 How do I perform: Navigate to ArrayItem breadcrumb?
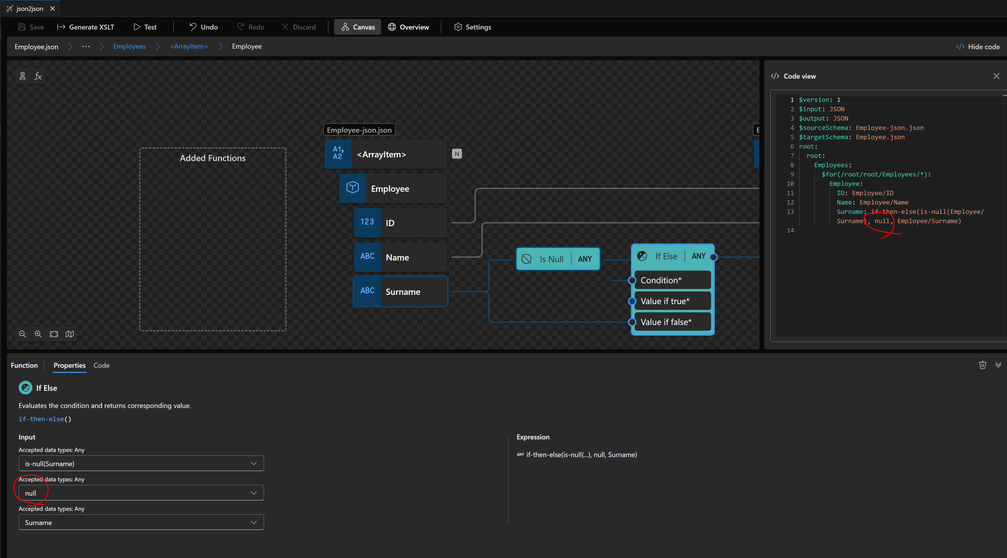[189, 46]
